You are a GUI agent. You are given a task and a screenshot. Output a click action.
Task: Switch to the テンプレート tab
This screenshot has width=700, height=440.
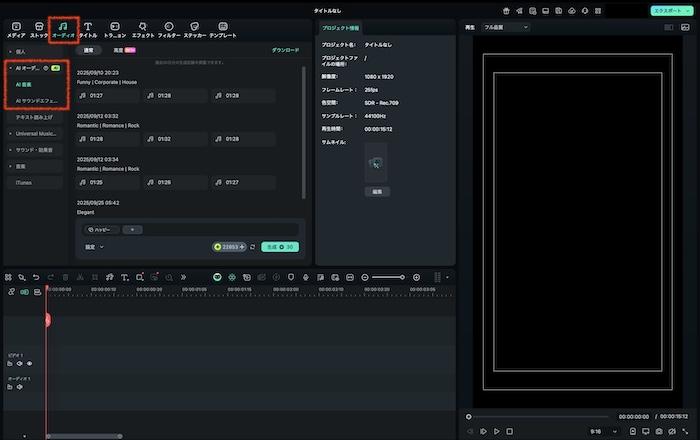click(x=223, y=27)
